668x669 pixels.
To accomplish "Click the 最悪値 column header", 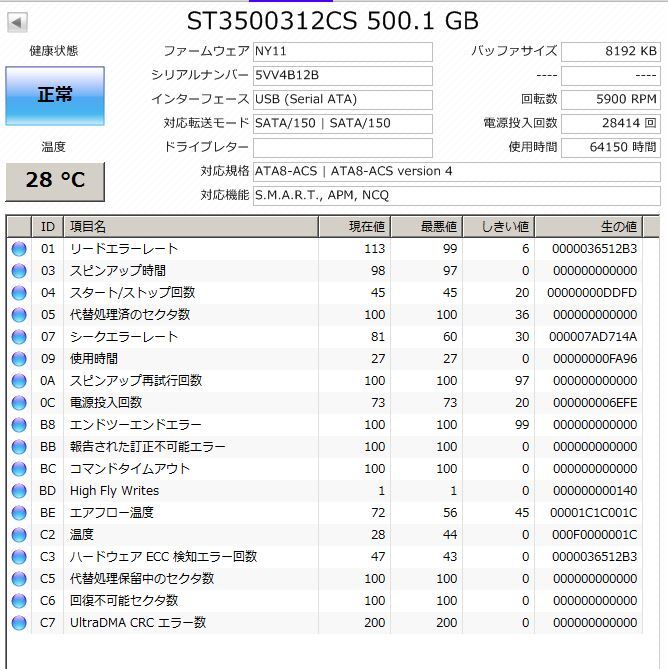I will [427, 227].
